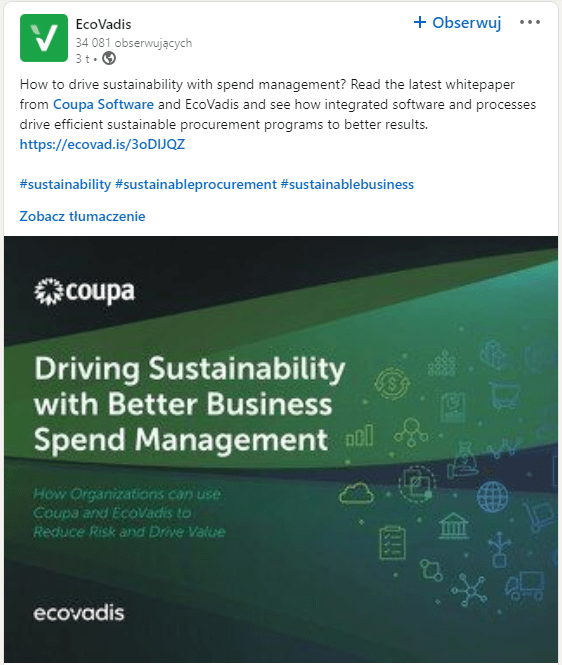
Task: Open the EcoVadis company name link
Action: pos(103,24)
